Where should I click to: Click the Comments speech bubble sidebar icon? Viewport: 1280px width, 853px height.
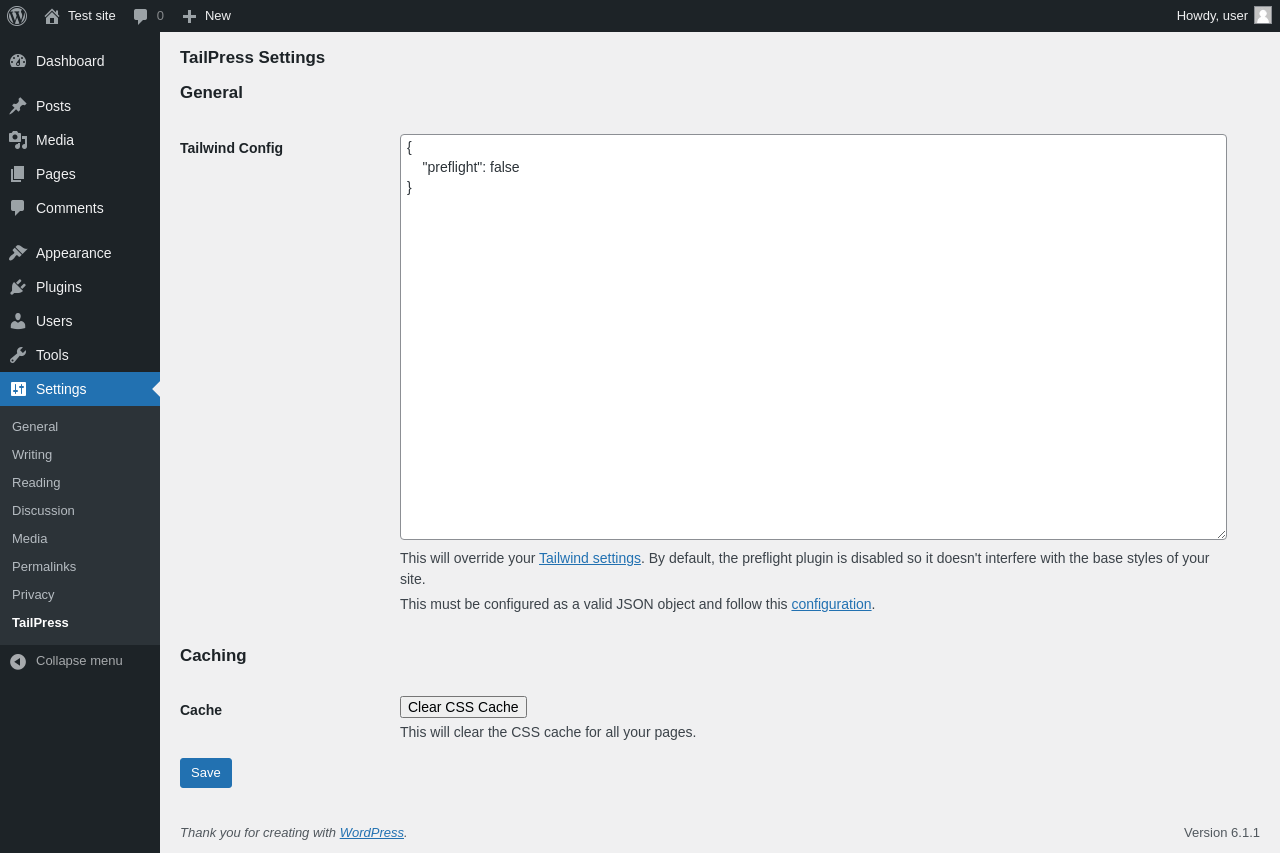(x=18, y=208)
